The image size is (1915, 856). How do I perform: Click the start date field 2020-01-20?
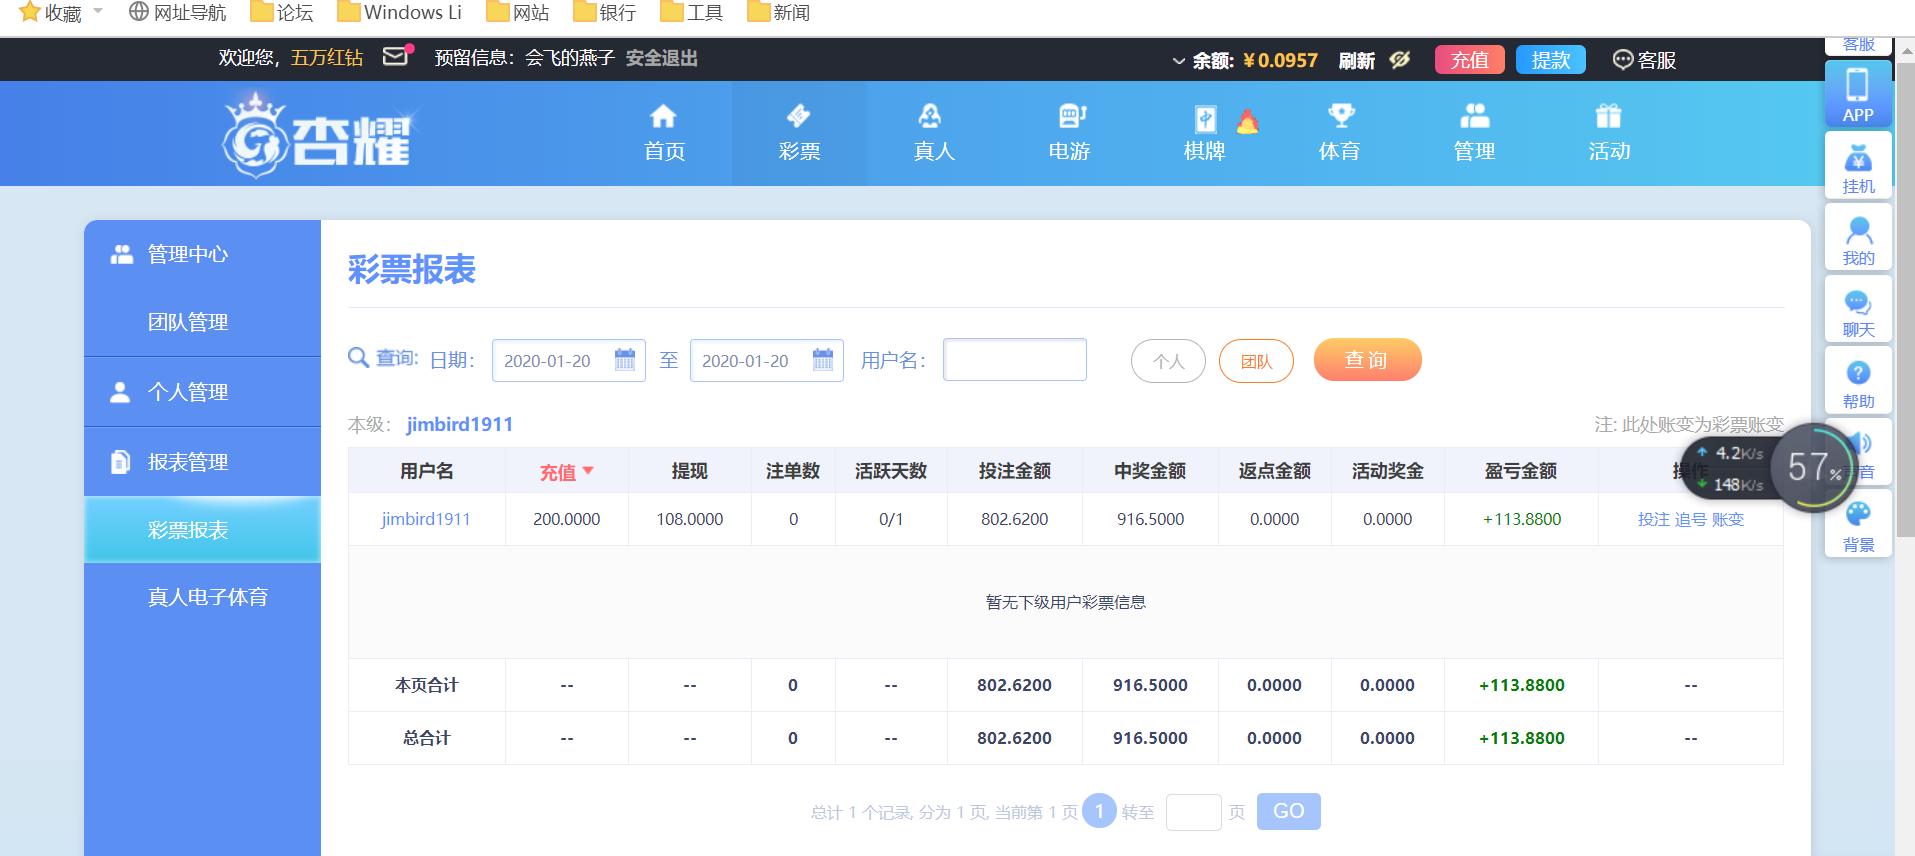click(568, 360)
